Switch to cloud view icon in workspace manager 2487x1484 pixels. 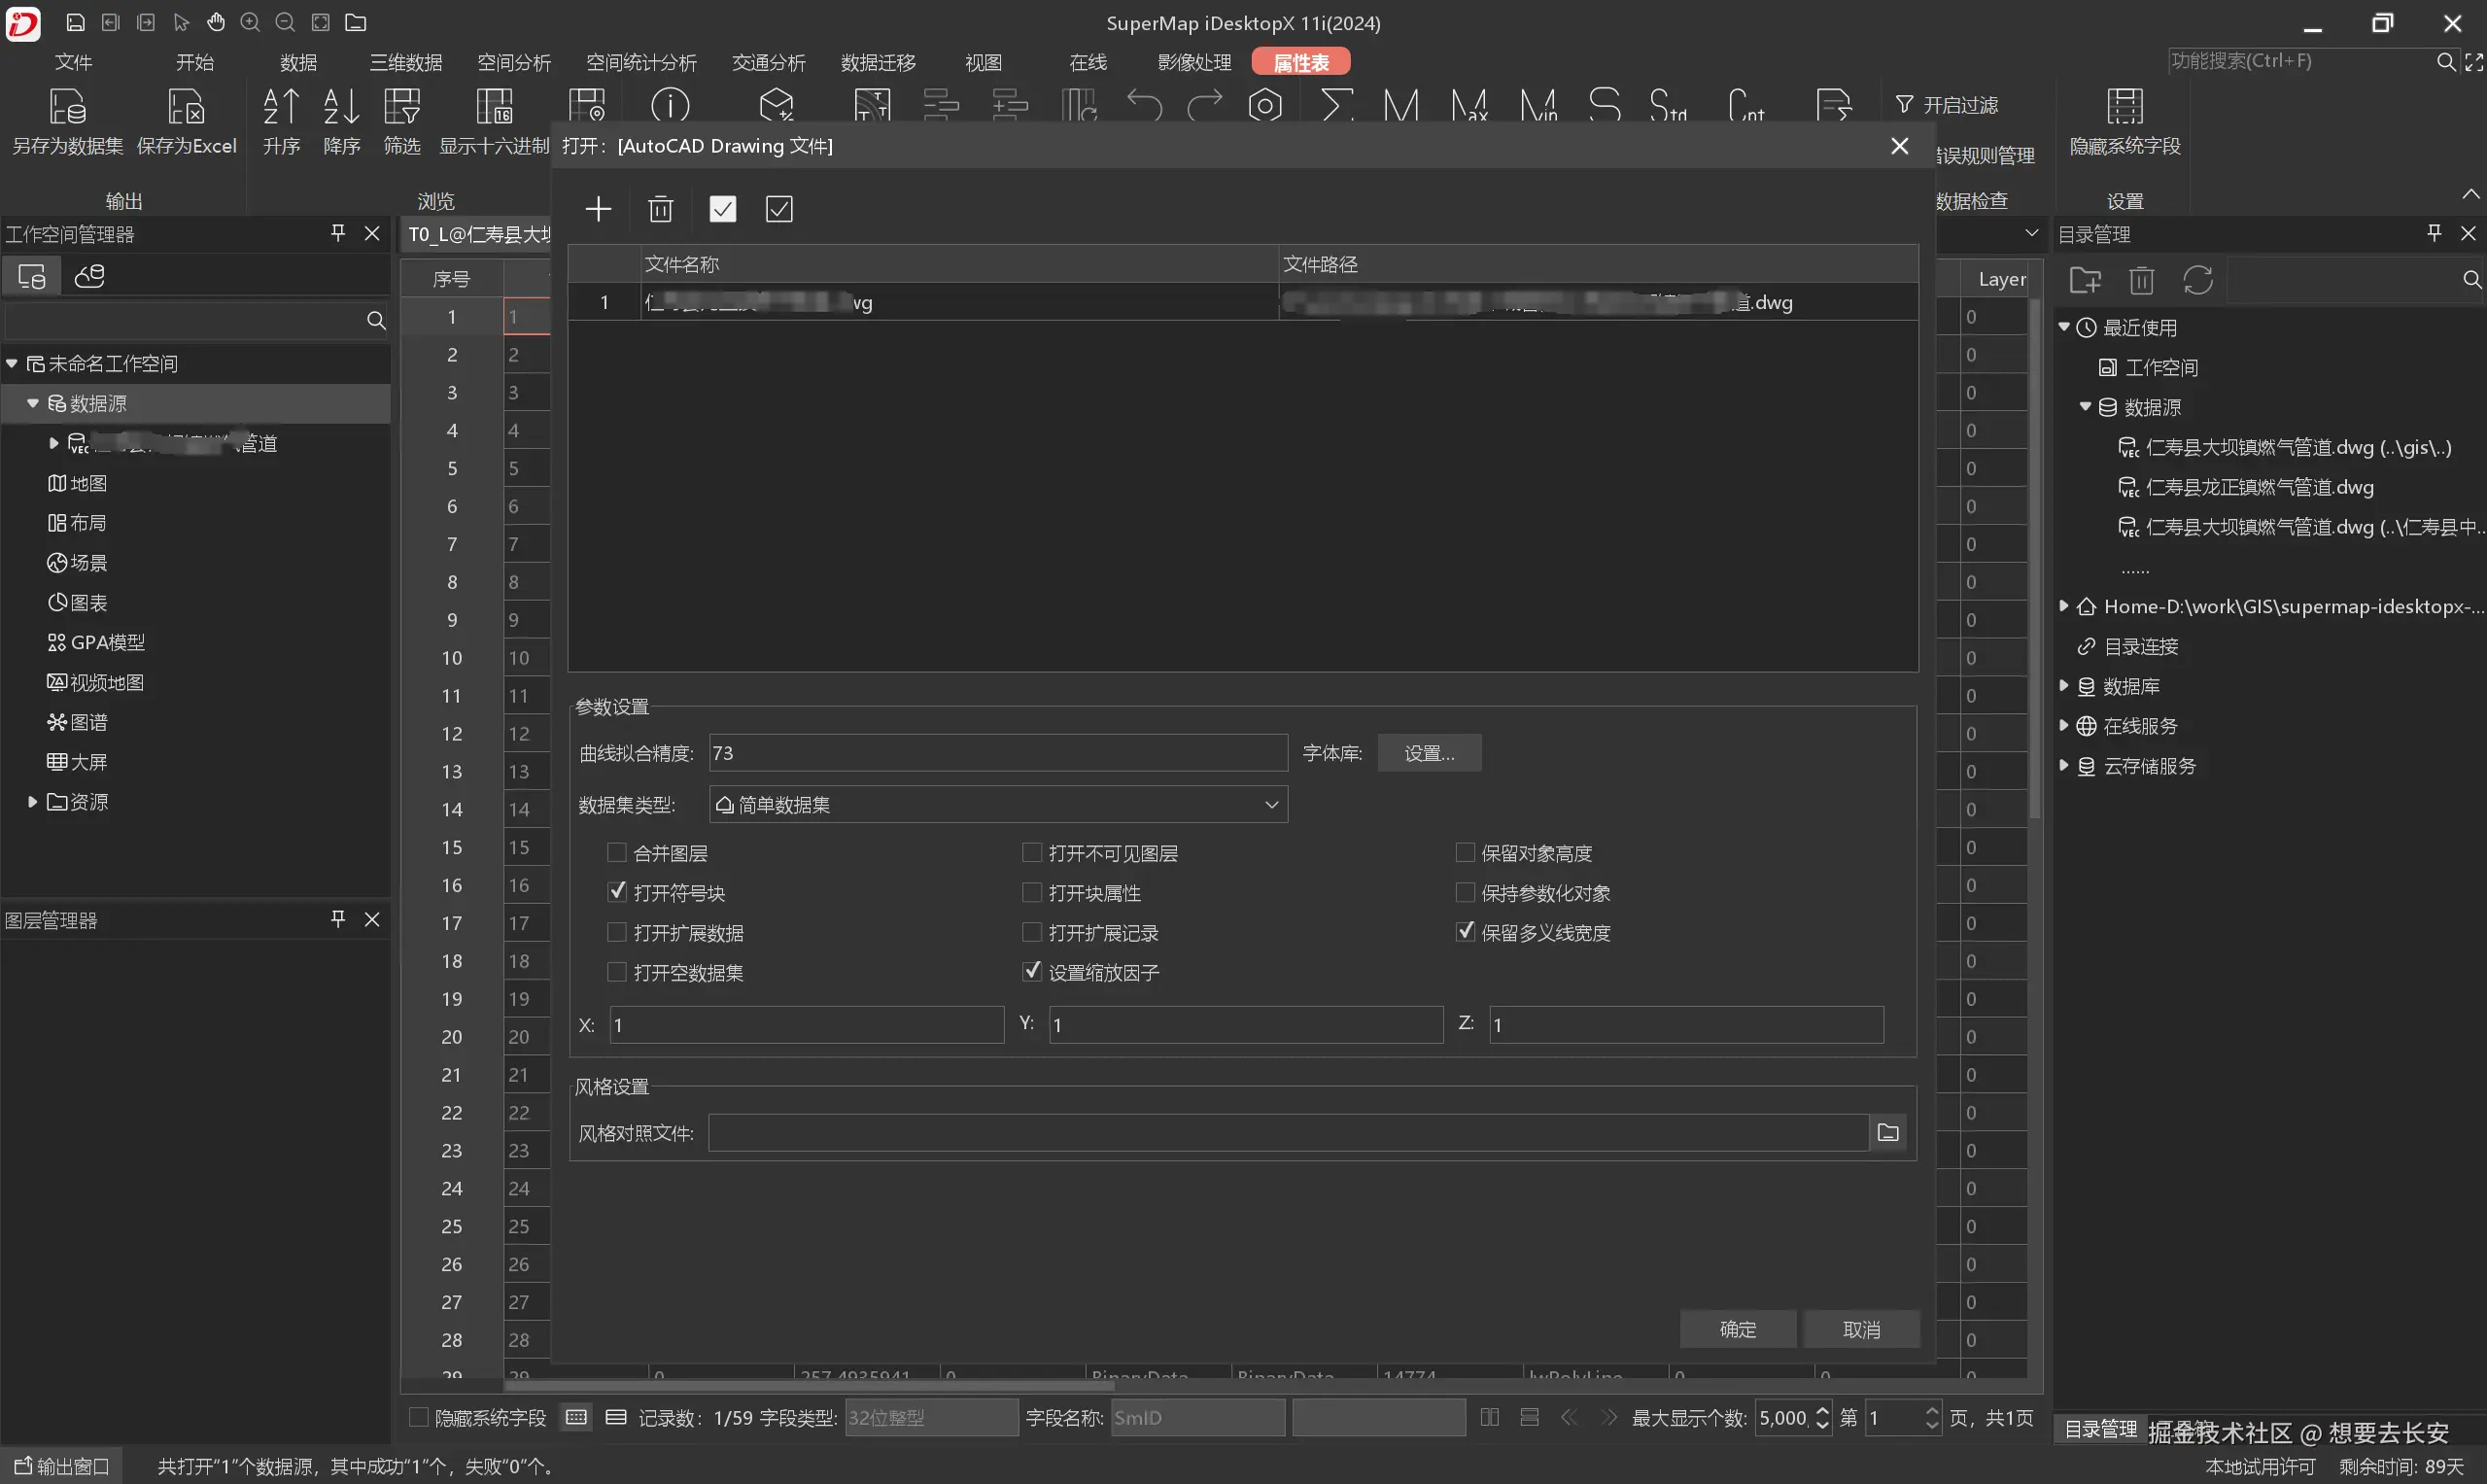[x=90, y=276]
